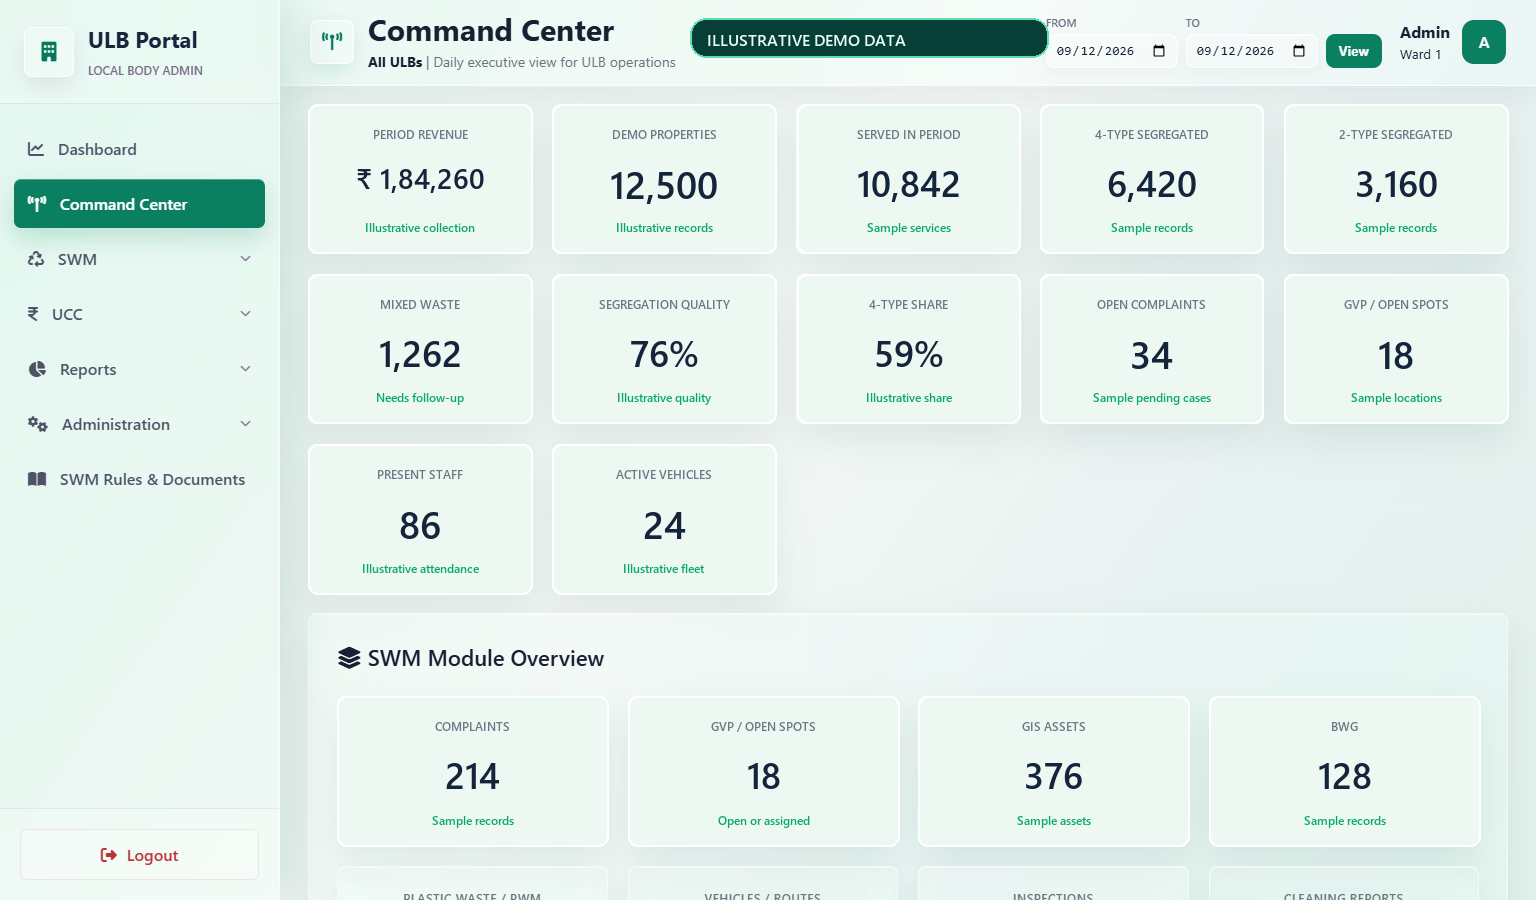Screen dimensions: 1536x900
Task: Open the TO date calendar picker icon
Action: [x=1299, y=51]
